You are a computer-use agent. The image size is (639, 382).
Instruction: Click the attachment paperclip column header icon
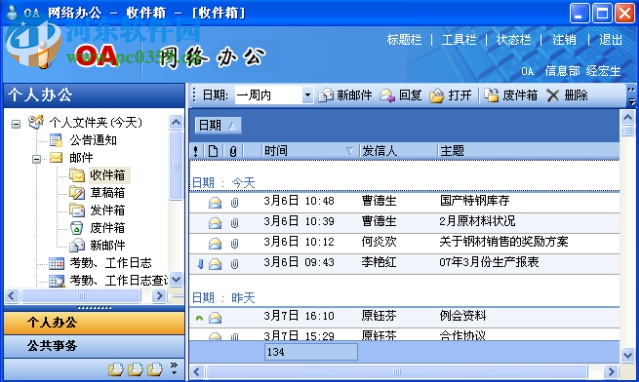[233, 152]
